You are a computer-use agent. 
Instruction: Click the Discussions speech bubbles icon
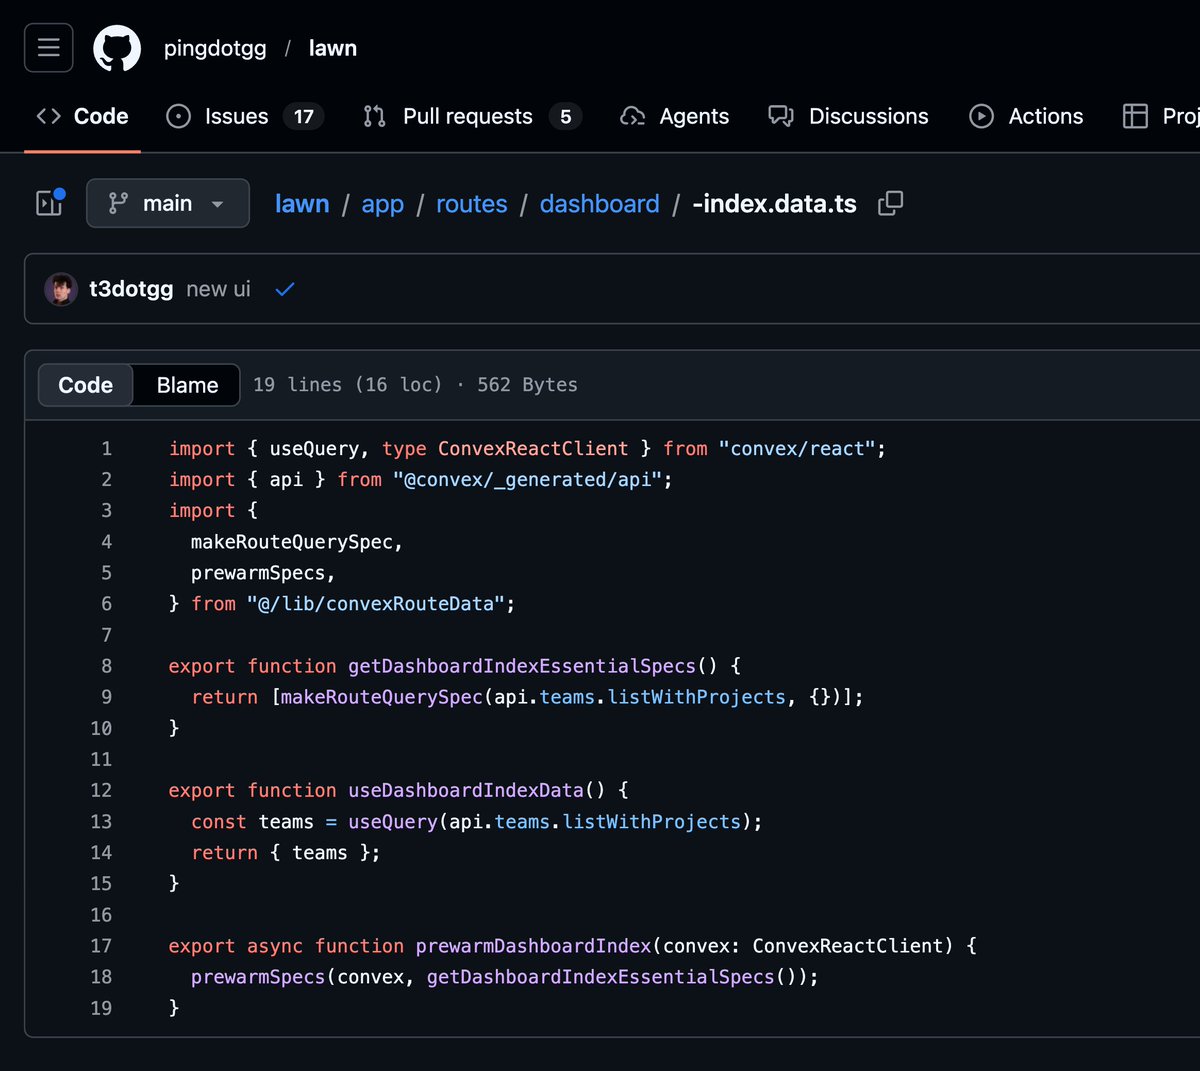[781, 116]
